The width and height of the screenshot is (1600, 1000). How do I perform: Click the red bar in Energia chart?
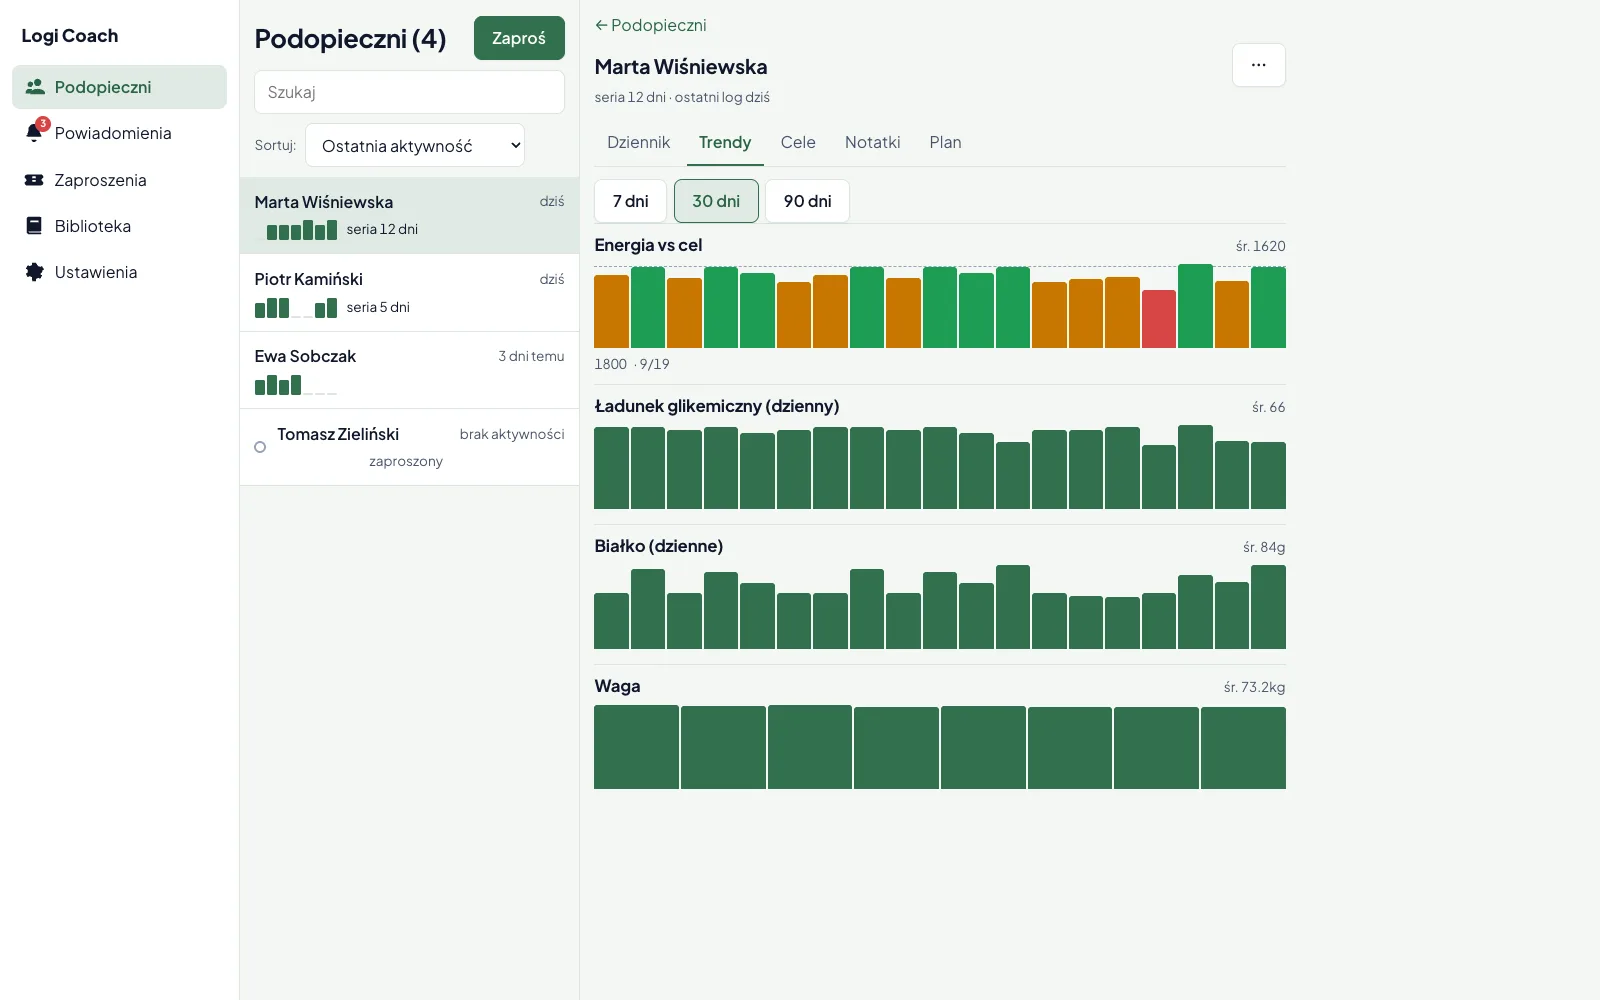click(1159, 319)
